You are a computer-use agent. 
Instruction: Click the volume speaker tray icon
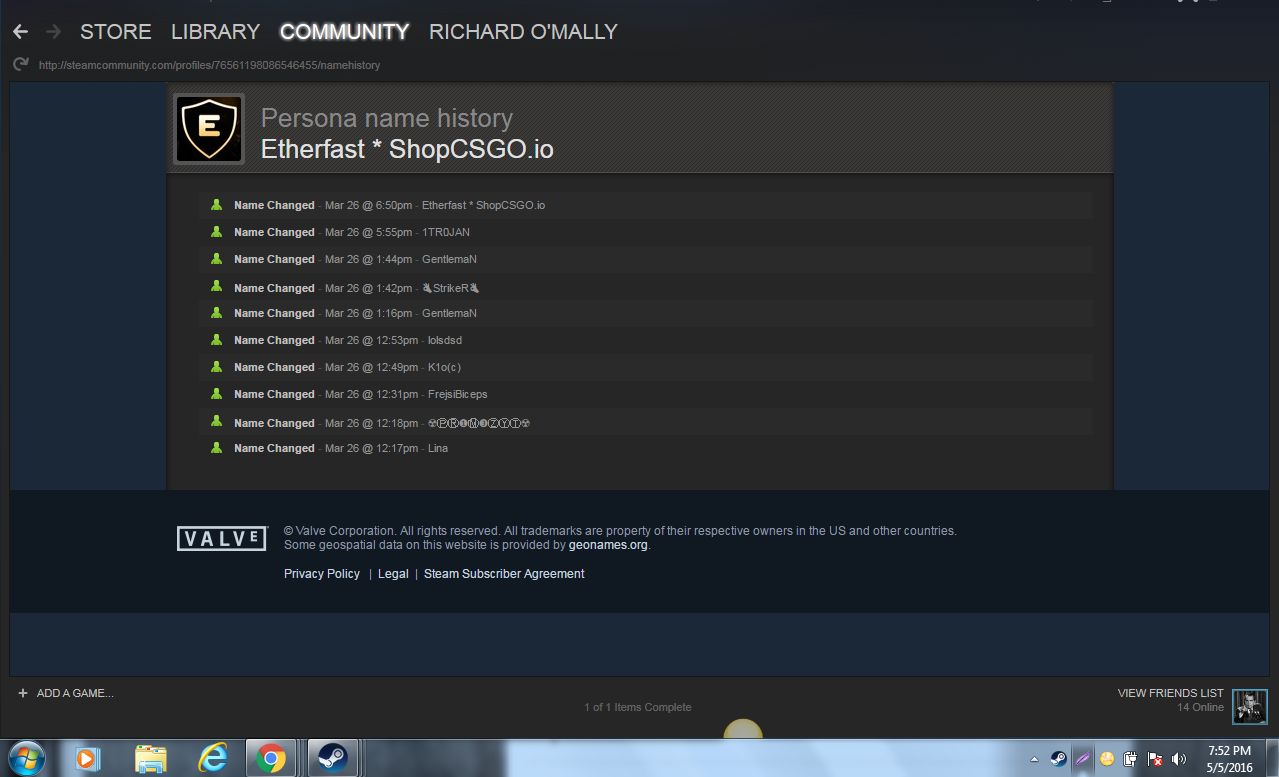coord(1180,759)
